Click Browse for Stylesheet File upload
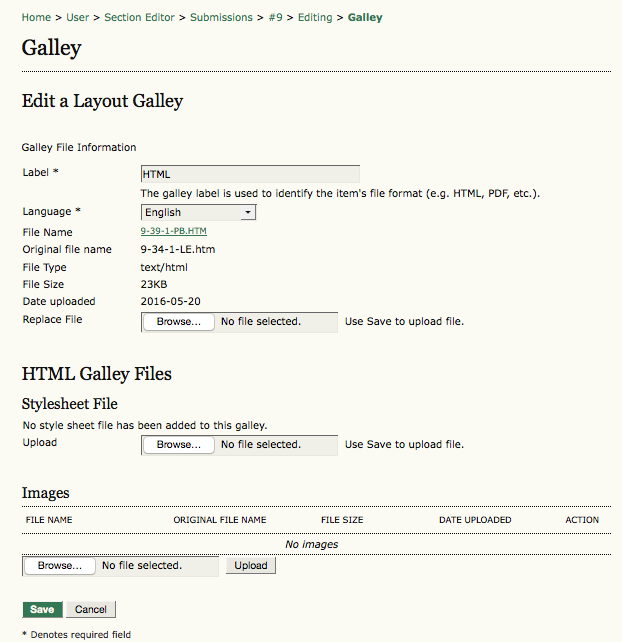622x642 pixels. click(x=179, y=445)
